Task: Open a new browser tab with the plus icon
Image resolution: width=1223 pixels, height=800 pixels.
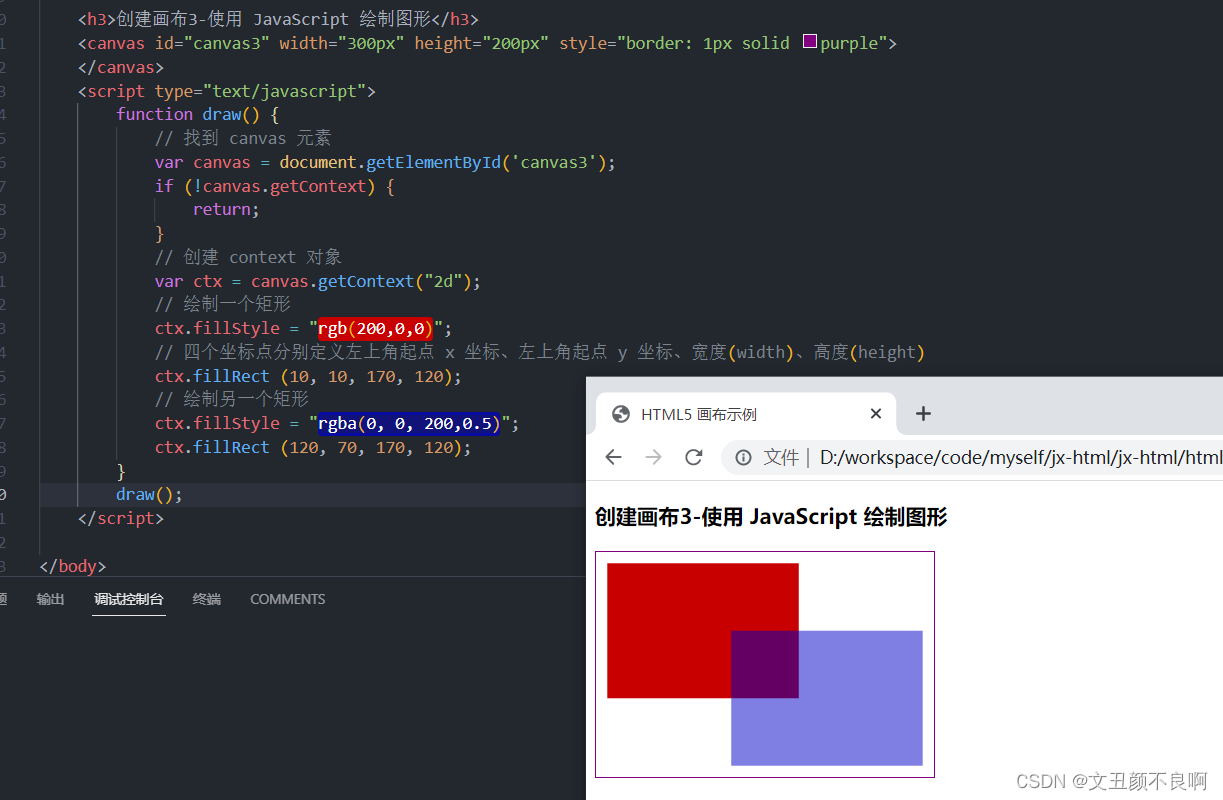Action: 922,413
